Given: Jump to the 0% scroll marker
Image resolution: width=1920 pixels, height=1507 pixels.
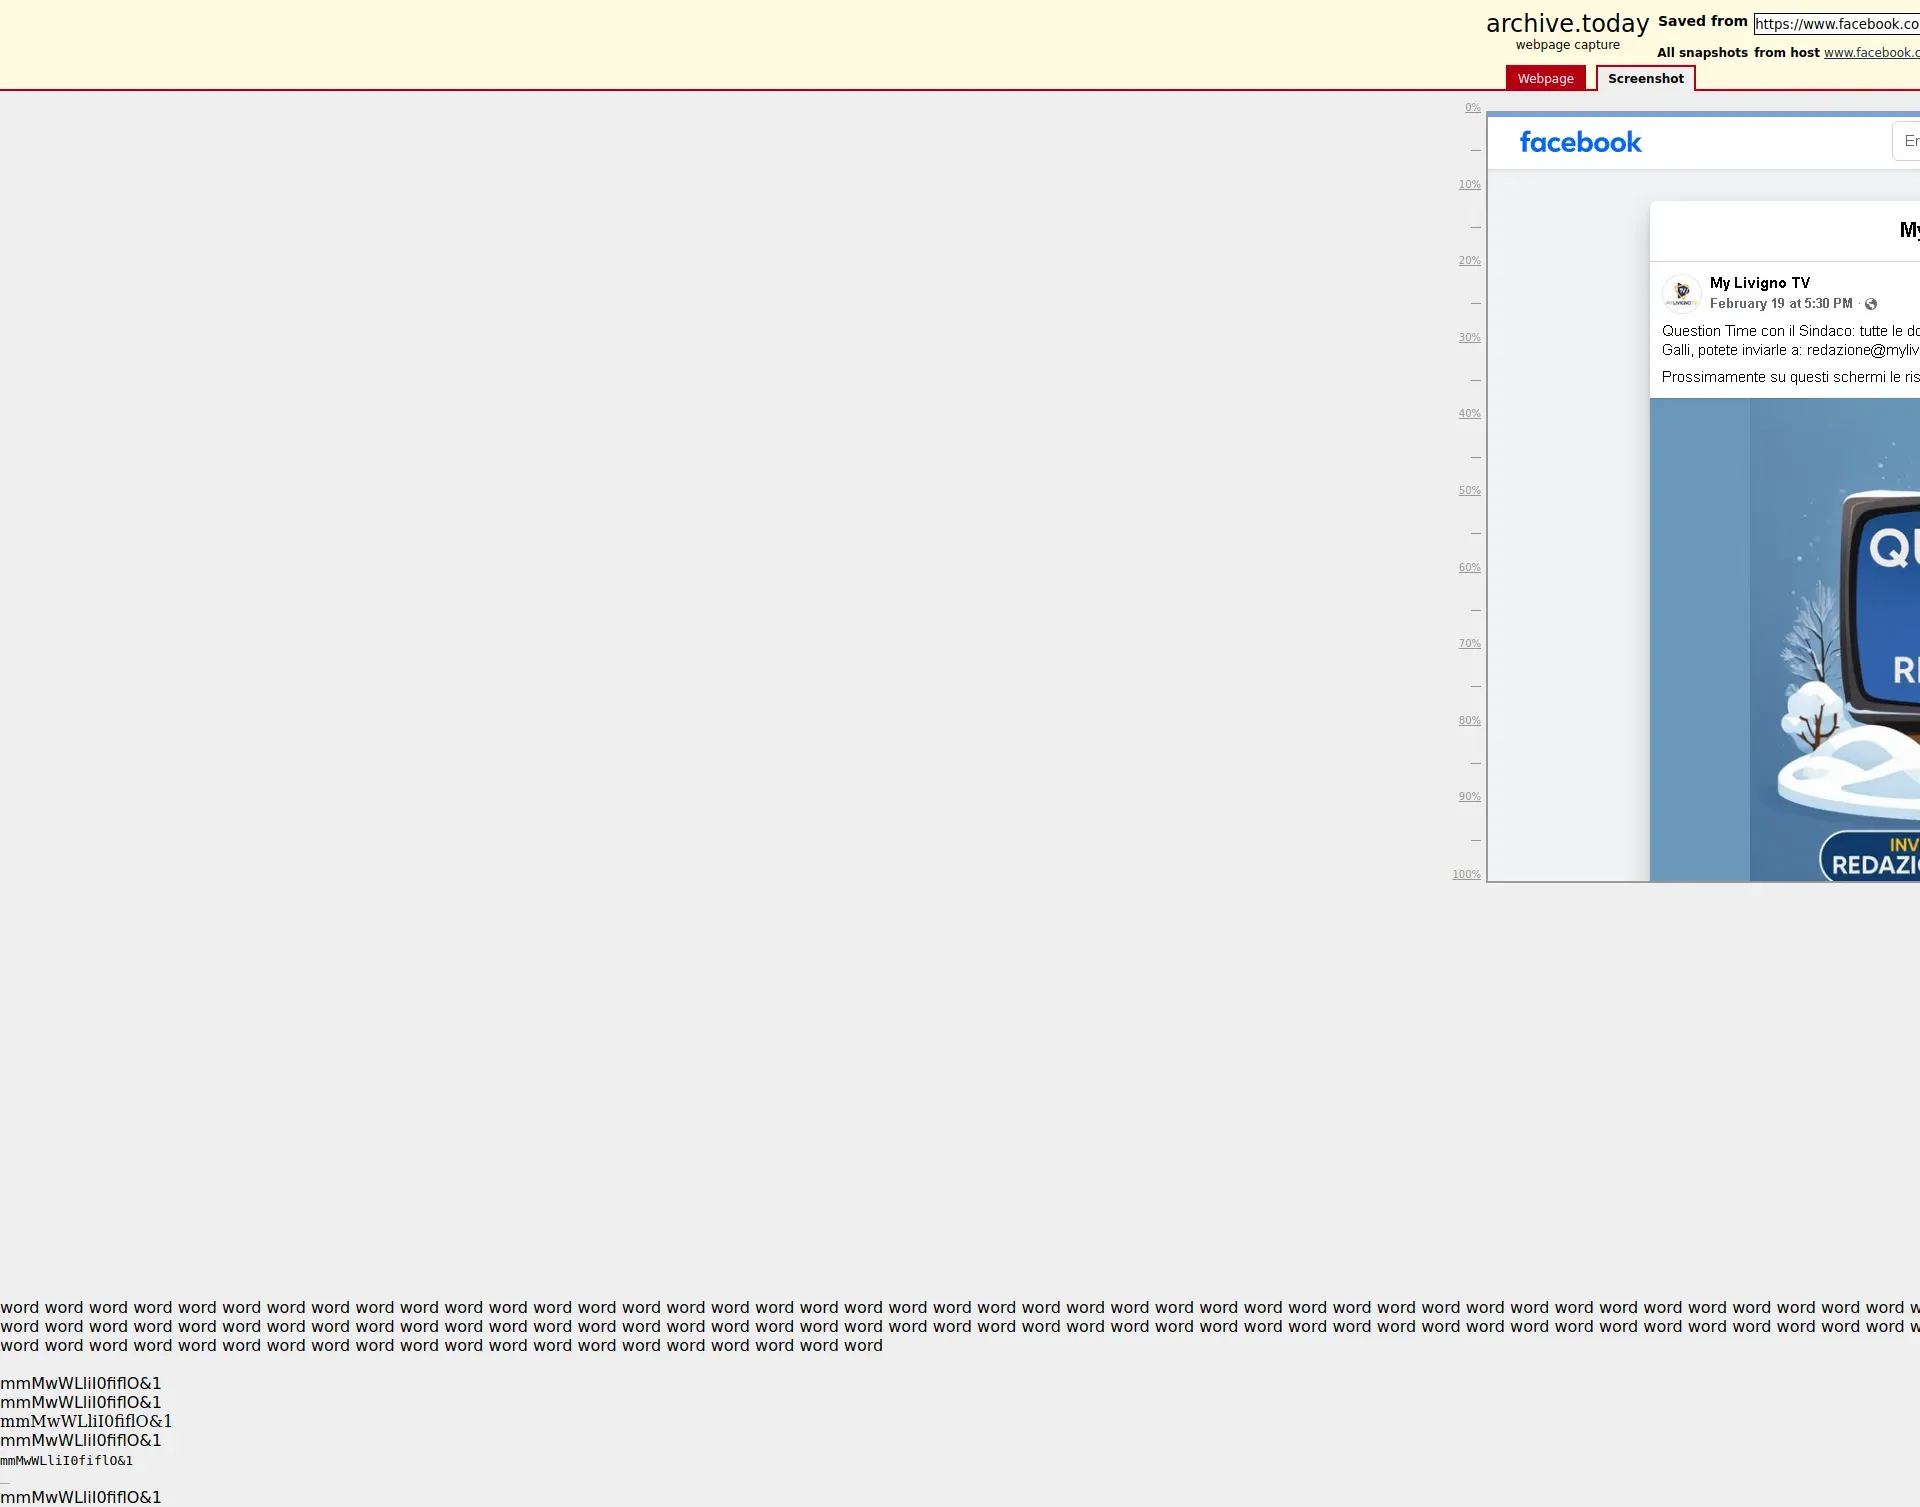Looking at the screenshot, I should [1472, 108].
